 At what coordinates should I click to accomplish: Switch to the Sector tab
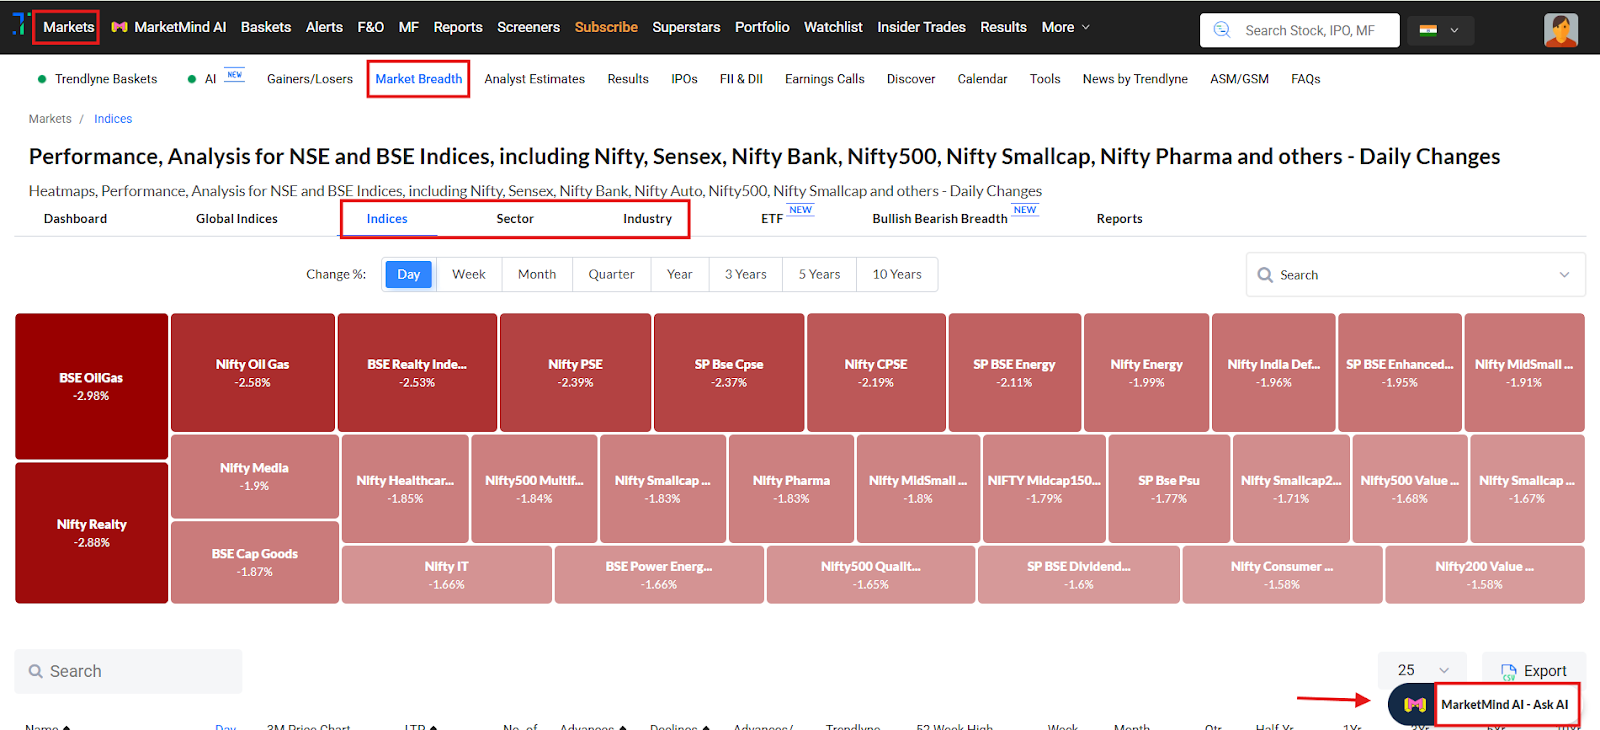pyautogui.click(x=515, y=219)
